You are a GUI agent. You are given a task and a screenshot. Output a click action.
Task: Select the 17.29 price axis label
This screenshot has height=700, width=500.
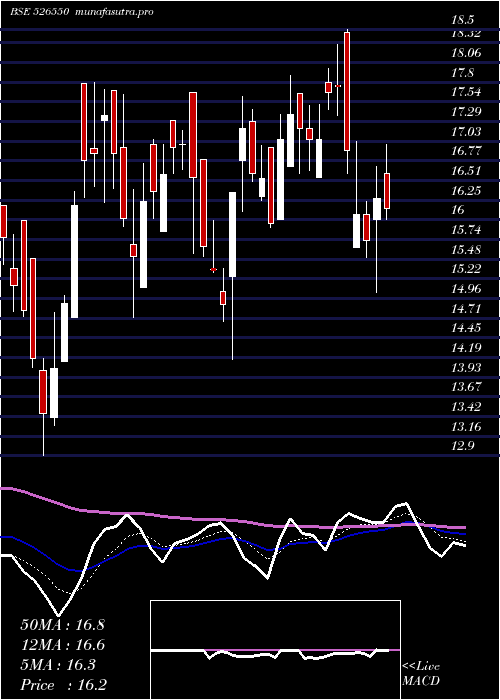[x=467, y=112]
